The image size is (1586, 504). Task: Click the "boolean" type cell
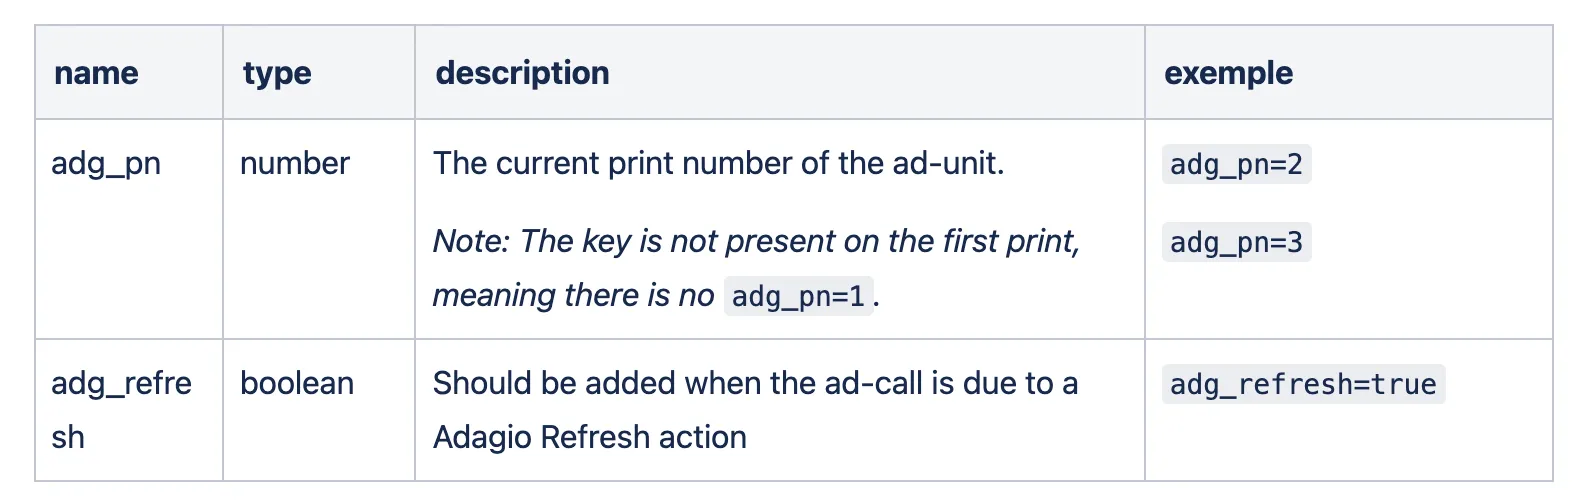(297, 383)
